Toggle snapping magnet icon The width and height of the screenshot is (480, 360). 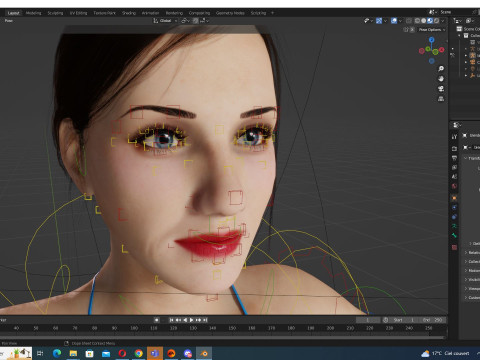[x=195, y=21]
